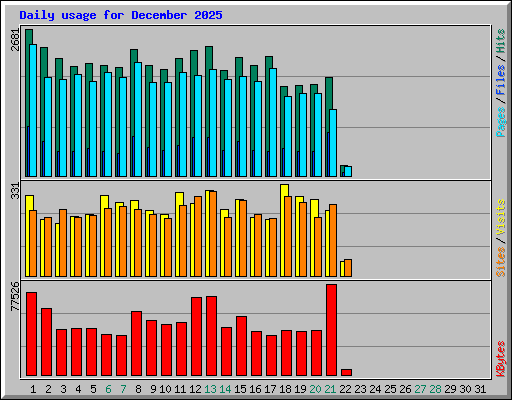
Task: Click green weekend day label 6
Action: 108,389
